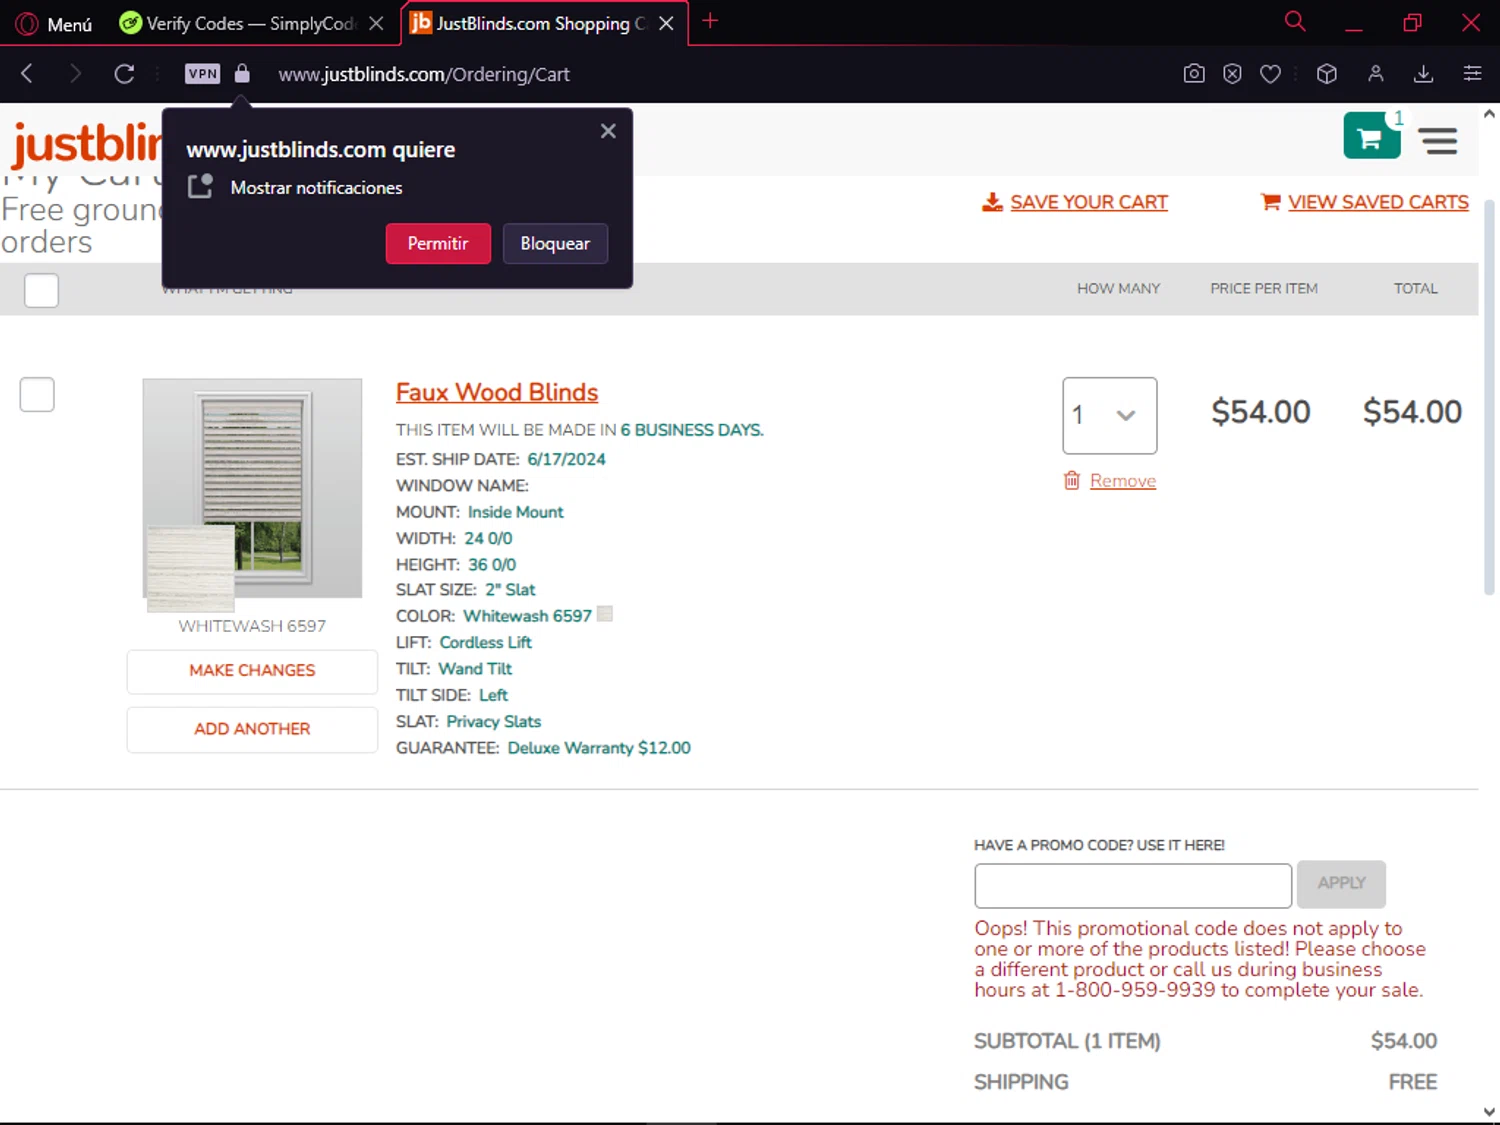Open the profile account icon
Screen dimensions: 1500x1125
1376,73
